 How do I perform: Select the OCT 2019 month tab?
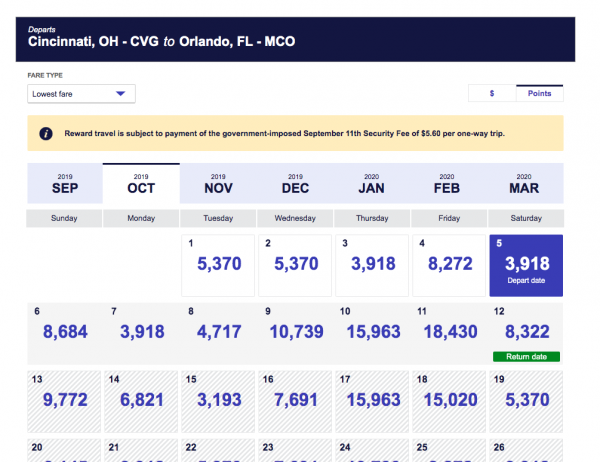(x=141, y=183)
